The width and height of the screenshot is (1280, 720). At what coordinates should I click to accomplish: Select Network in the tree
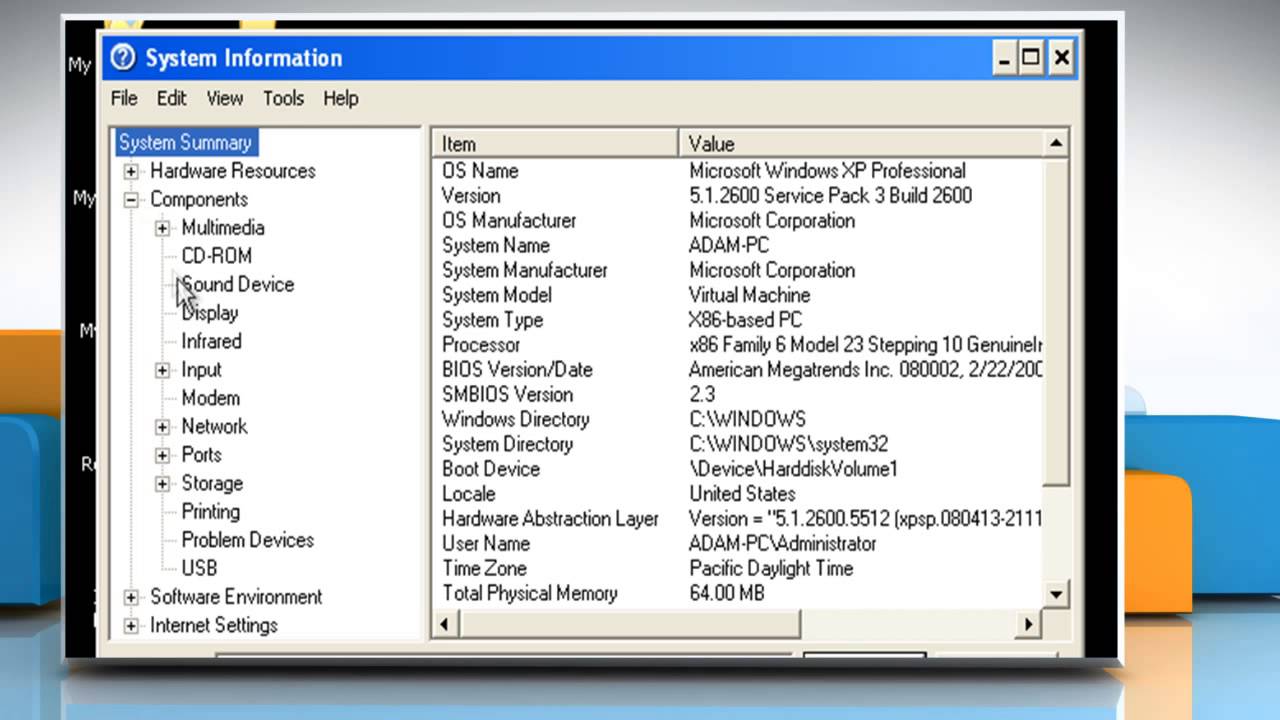(214, 426)
